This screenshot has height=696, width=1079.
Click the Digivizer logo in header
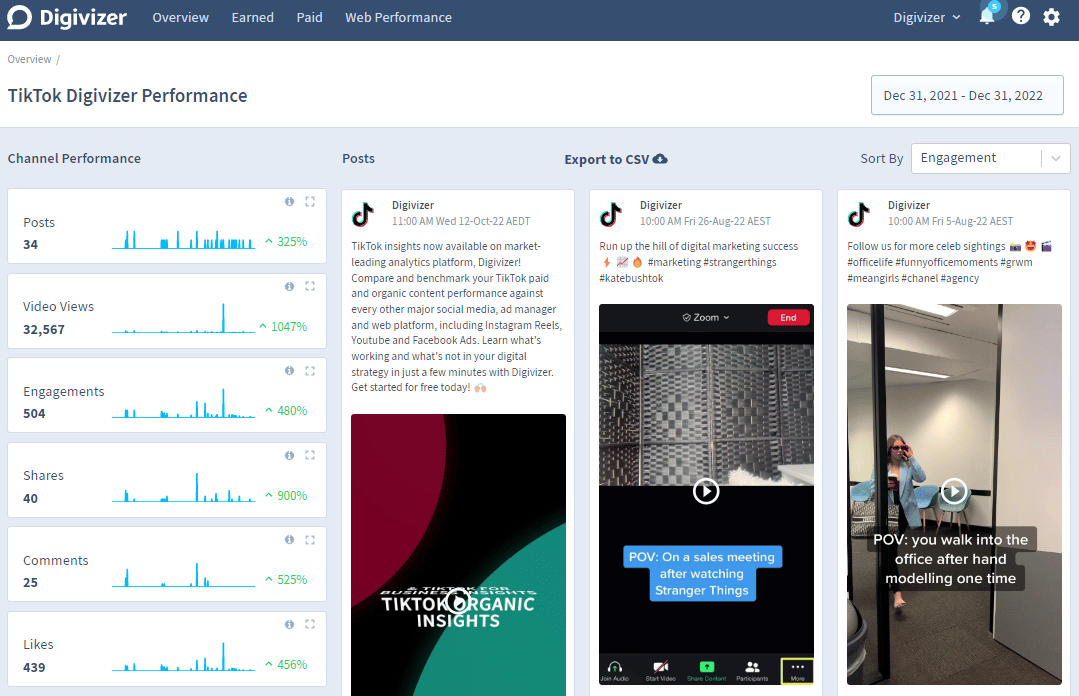[x=67, y=17]
